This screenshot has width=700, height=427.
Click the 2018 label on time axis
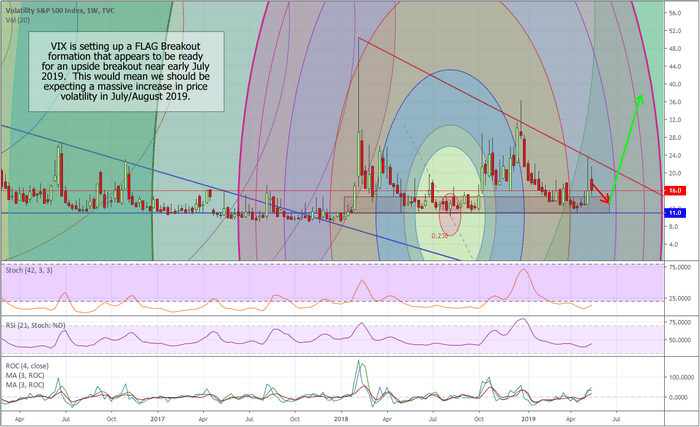341,419
